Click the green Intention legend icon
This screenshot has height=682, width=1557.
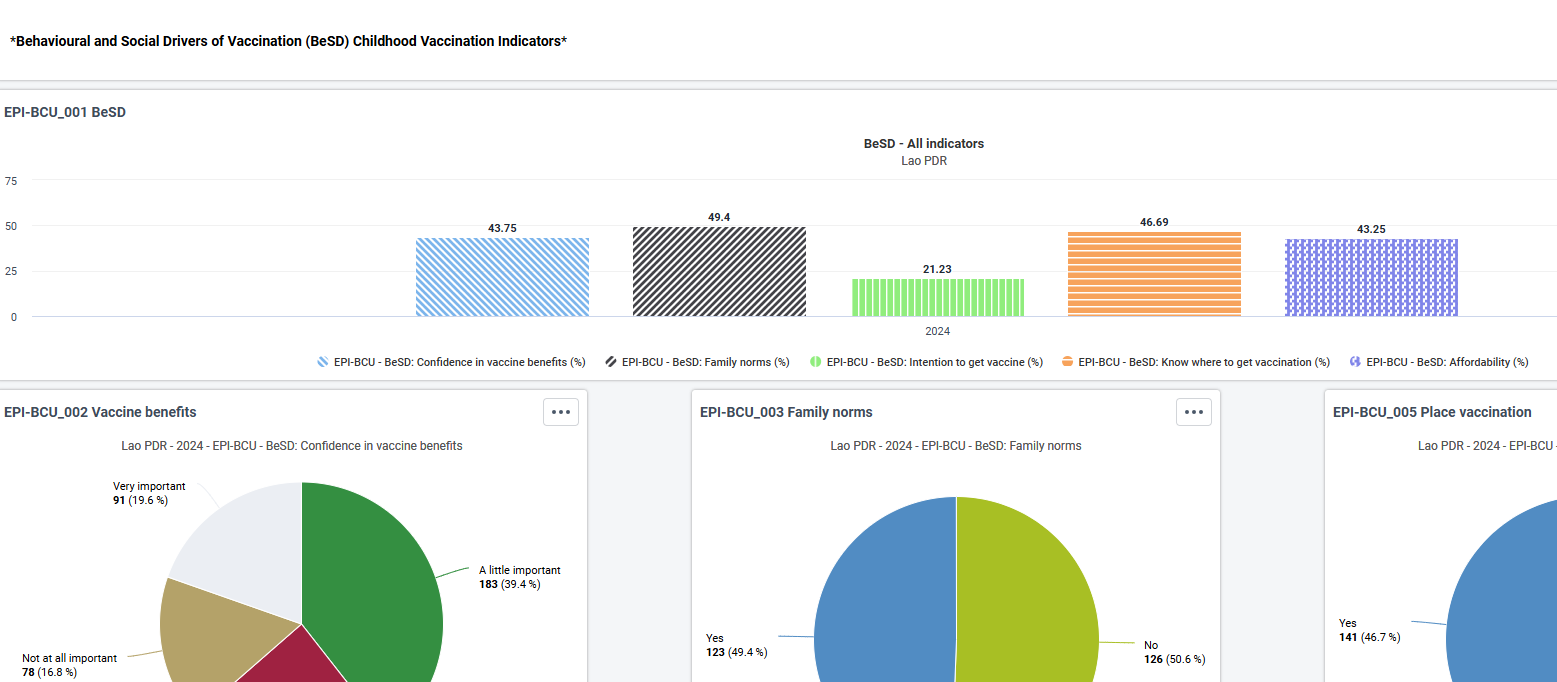816,362
